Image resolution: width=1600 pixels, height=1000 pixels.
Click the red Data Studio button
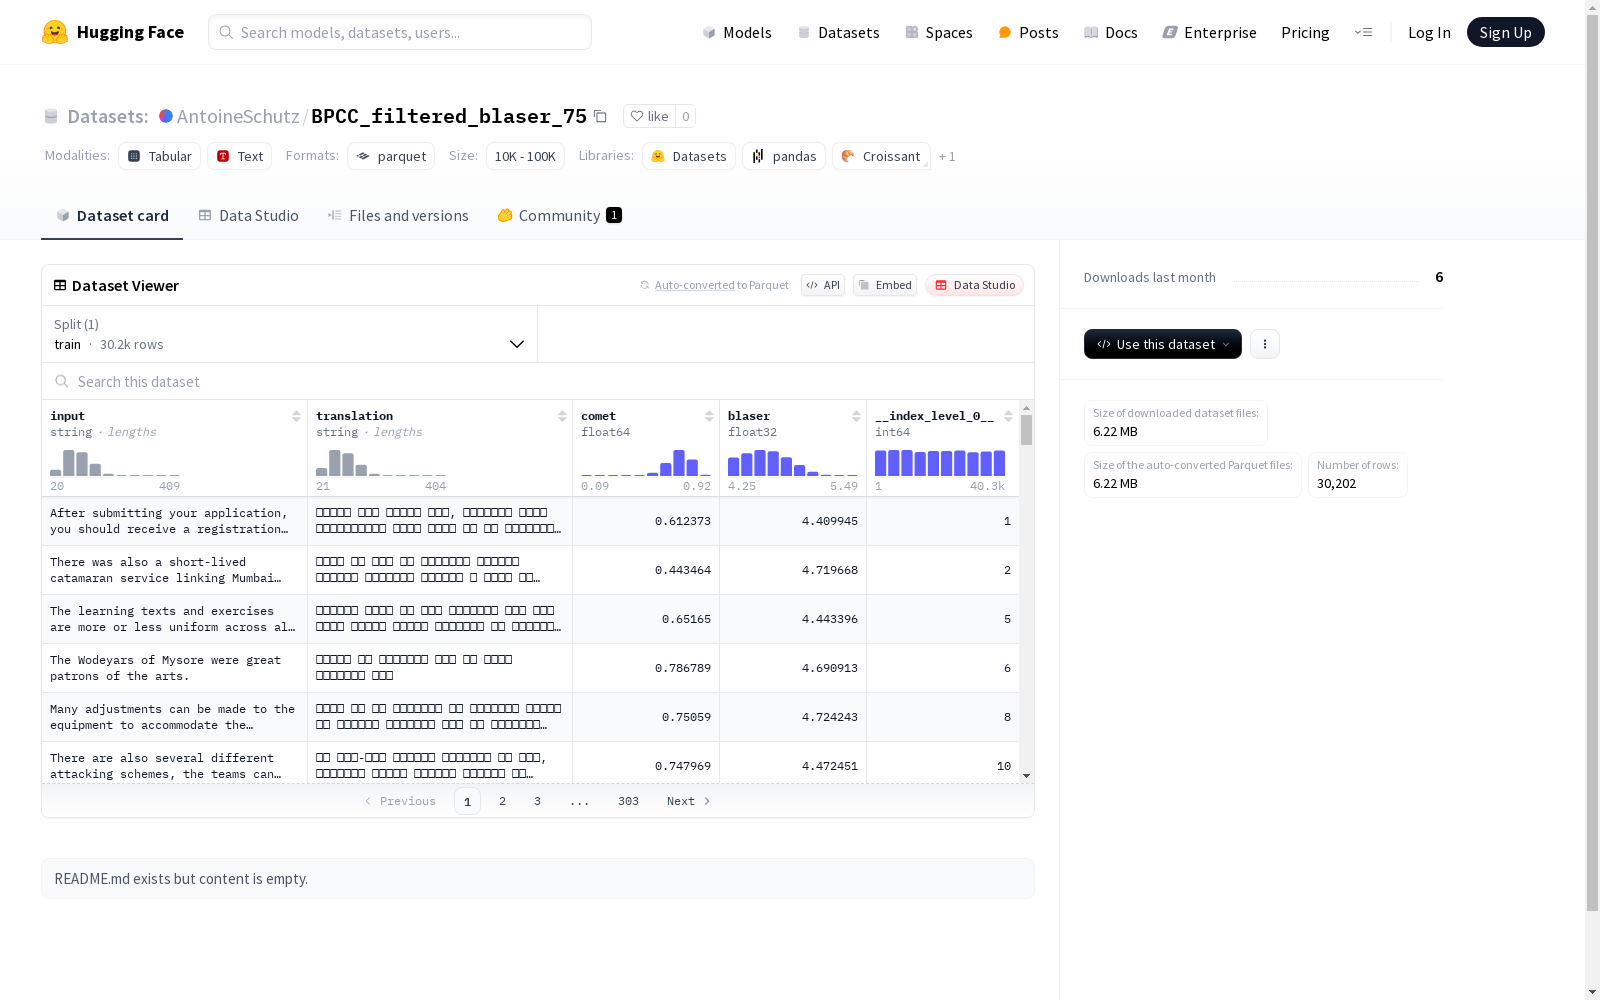click(974, 285)
